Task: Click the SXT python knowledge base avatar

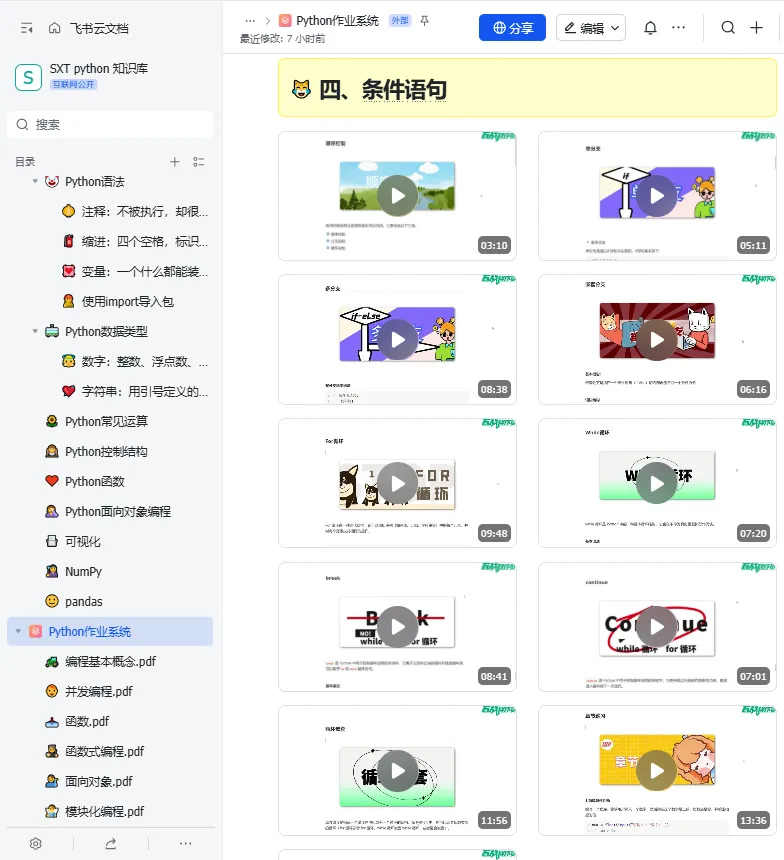Action: click(29, 77)
